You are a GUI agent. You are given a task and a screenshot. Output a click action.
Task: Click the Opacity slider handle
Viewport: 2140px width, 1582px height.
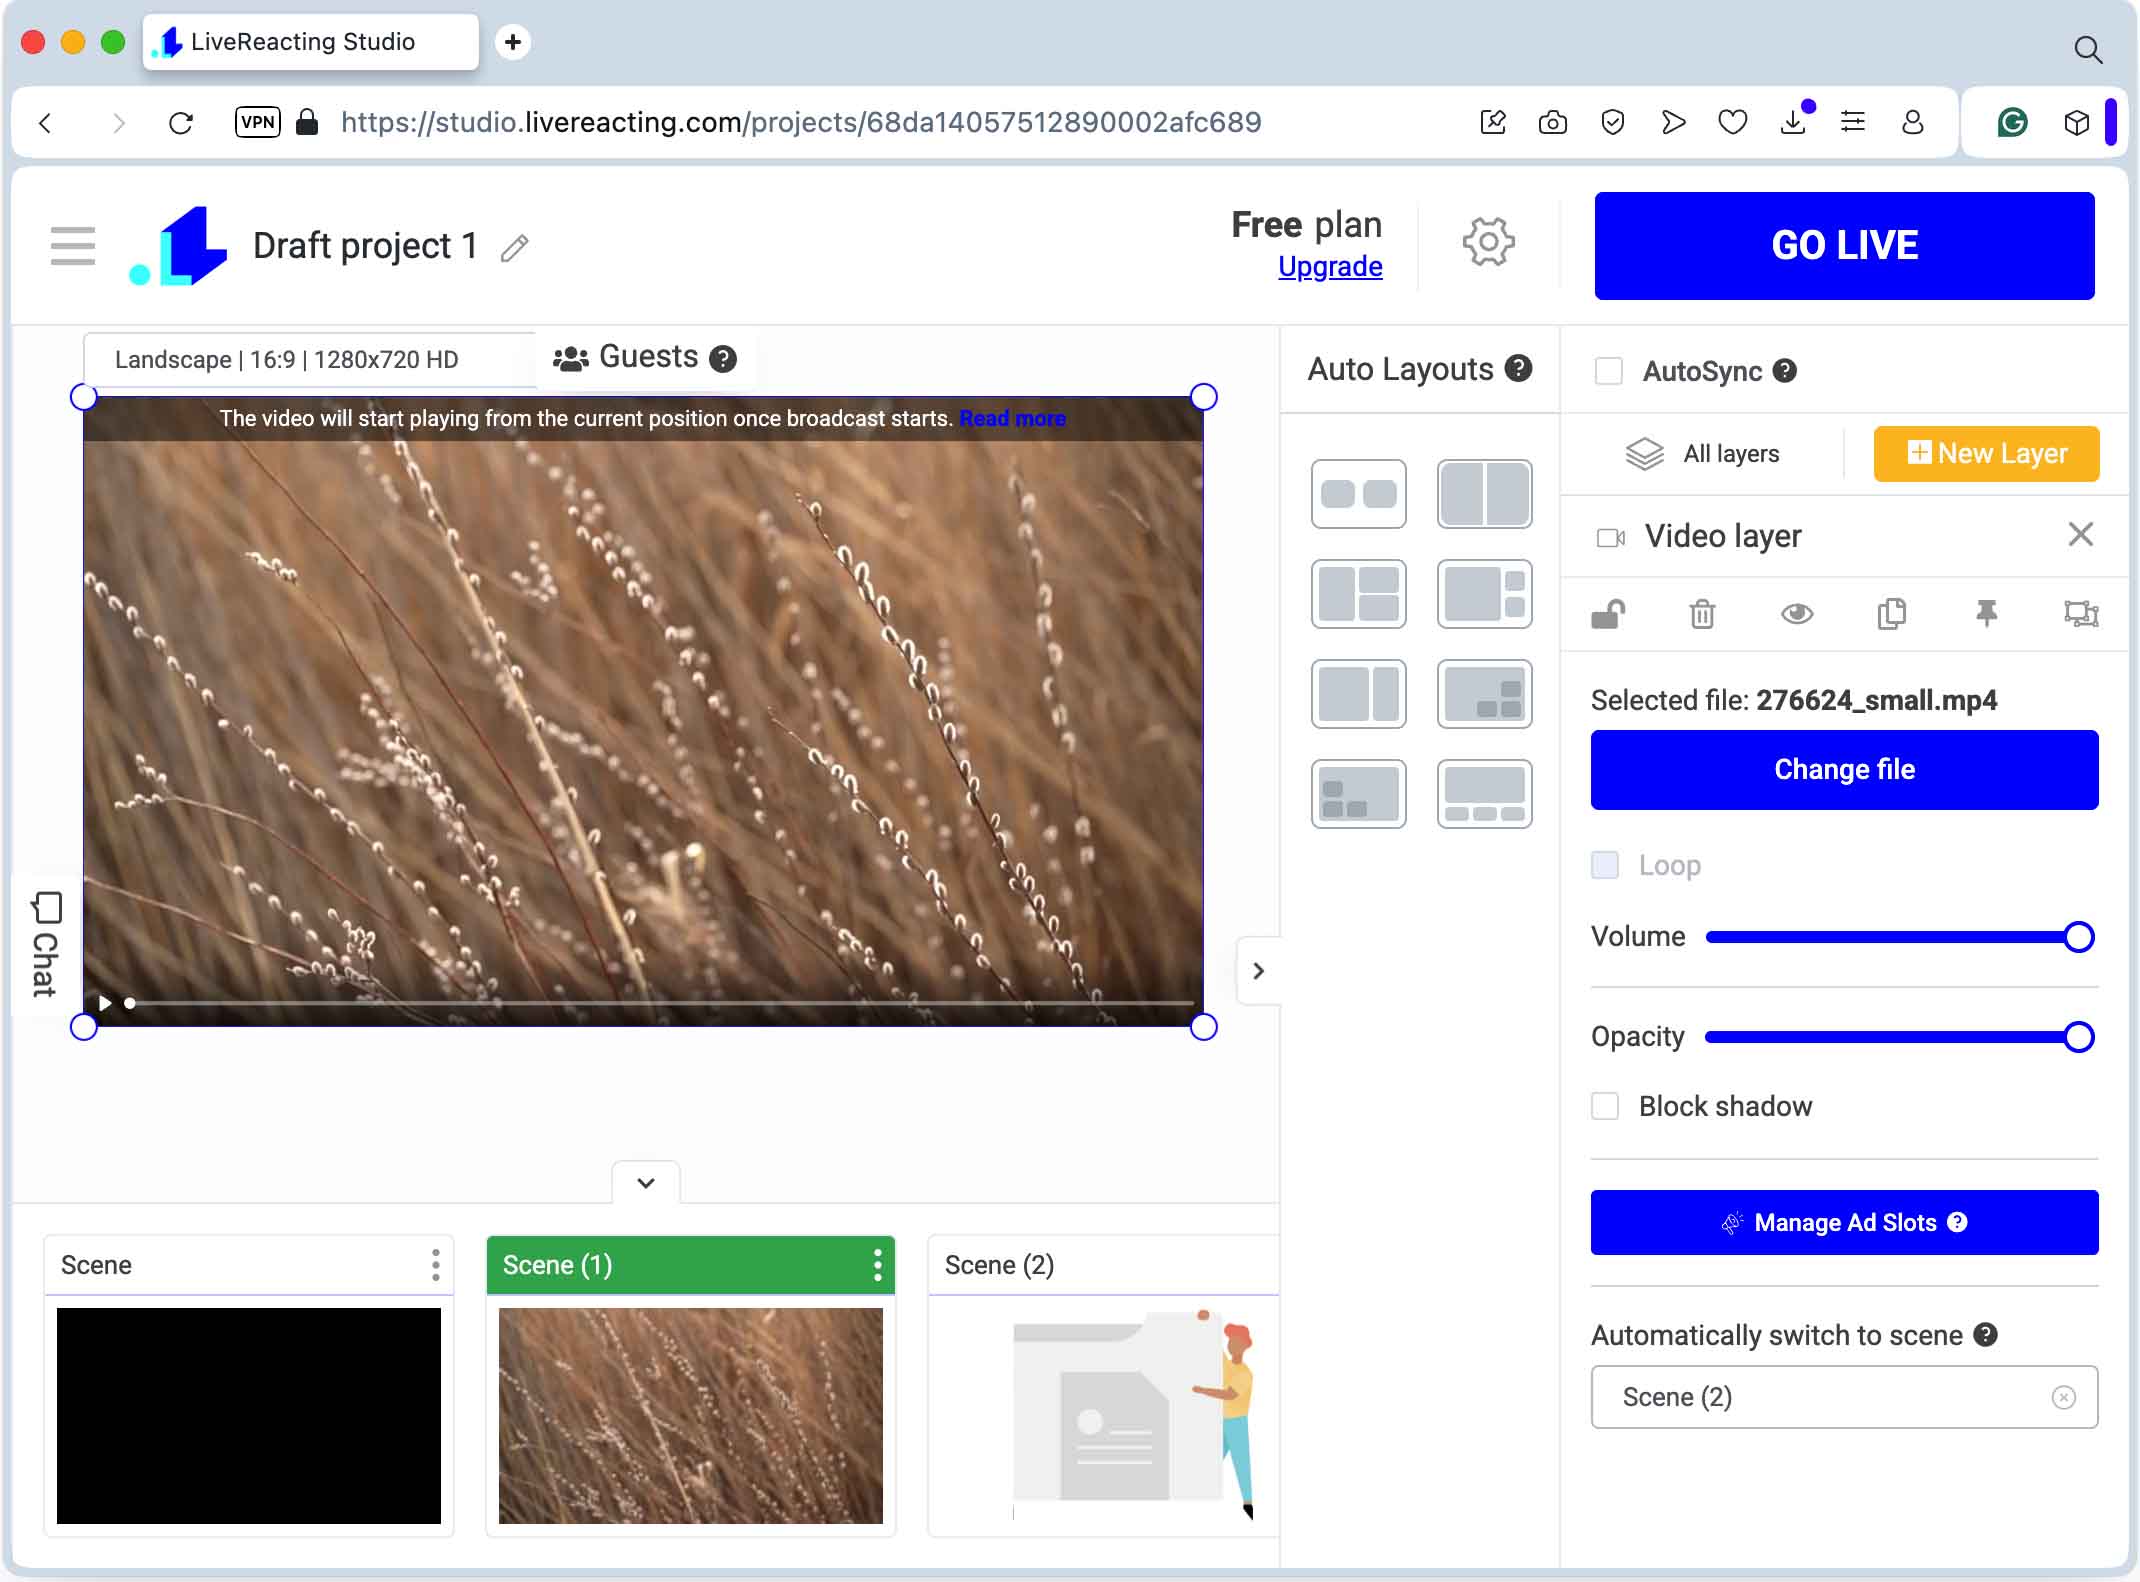coord(2079,1037)
